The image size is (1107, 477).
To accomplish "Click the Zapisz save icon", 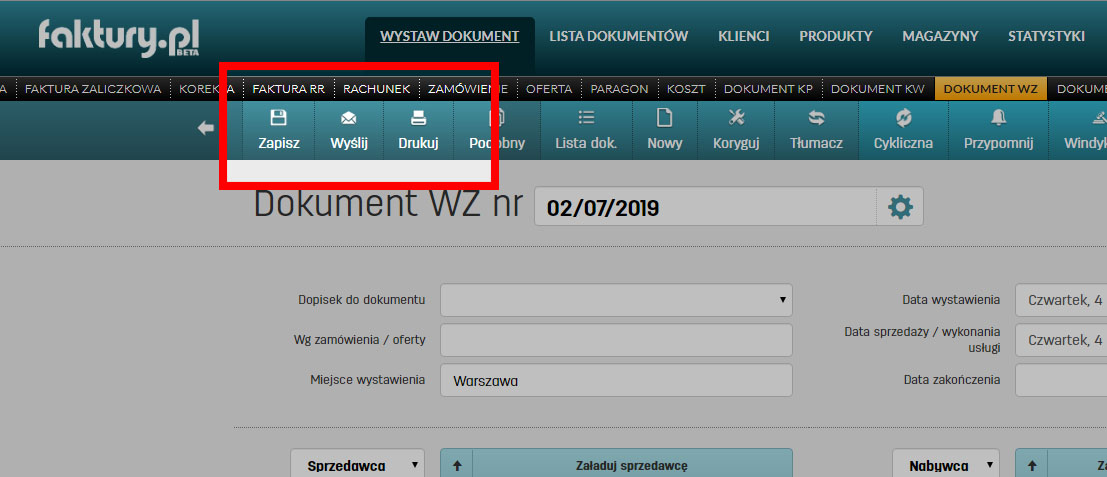I will [x=279, y=117].
